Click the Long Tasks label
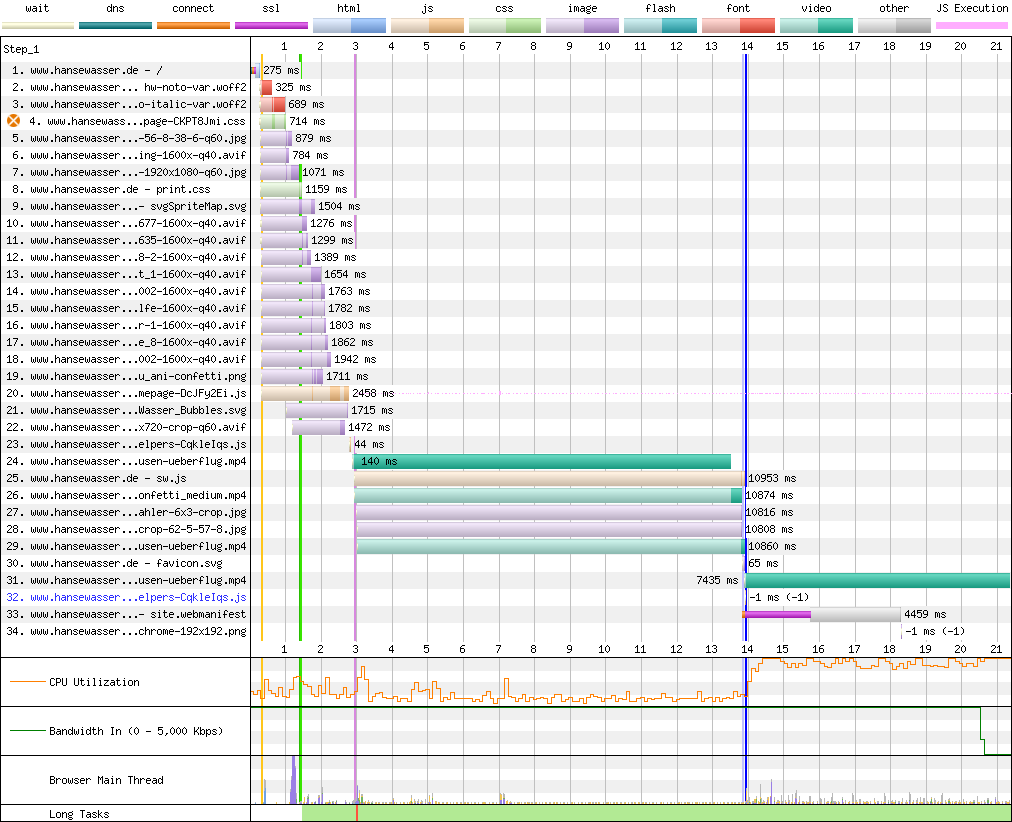The width and height of the screenshot is (1012, 822). click(x=79, y=814)
